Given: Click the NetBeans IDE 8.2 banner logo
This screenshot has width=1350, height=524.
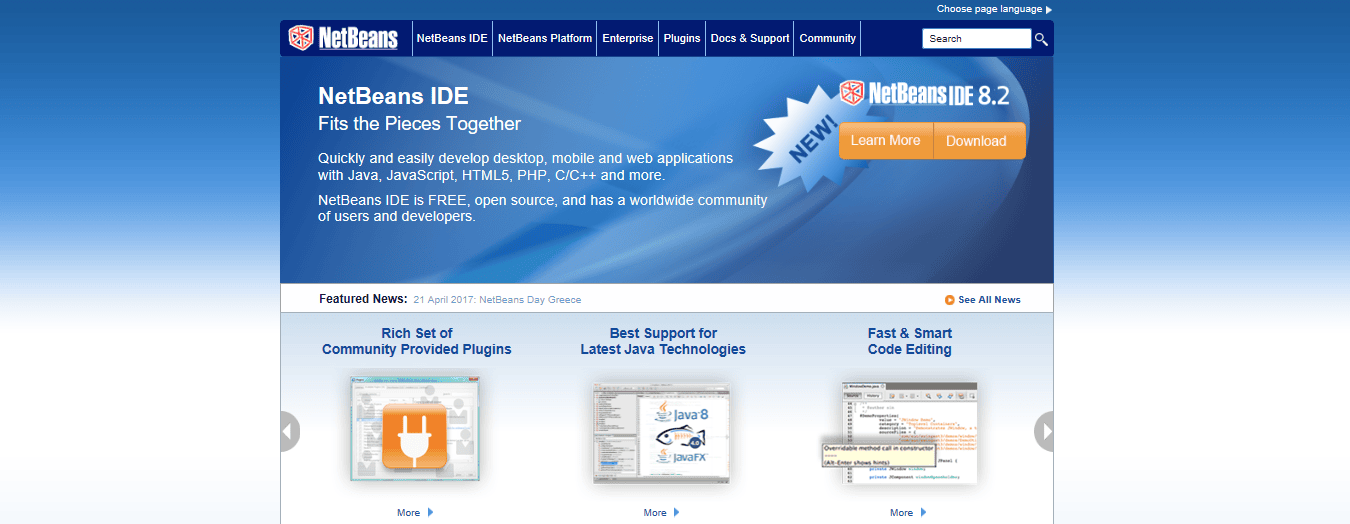Looking at the screenshot, I should coord(924,94).
